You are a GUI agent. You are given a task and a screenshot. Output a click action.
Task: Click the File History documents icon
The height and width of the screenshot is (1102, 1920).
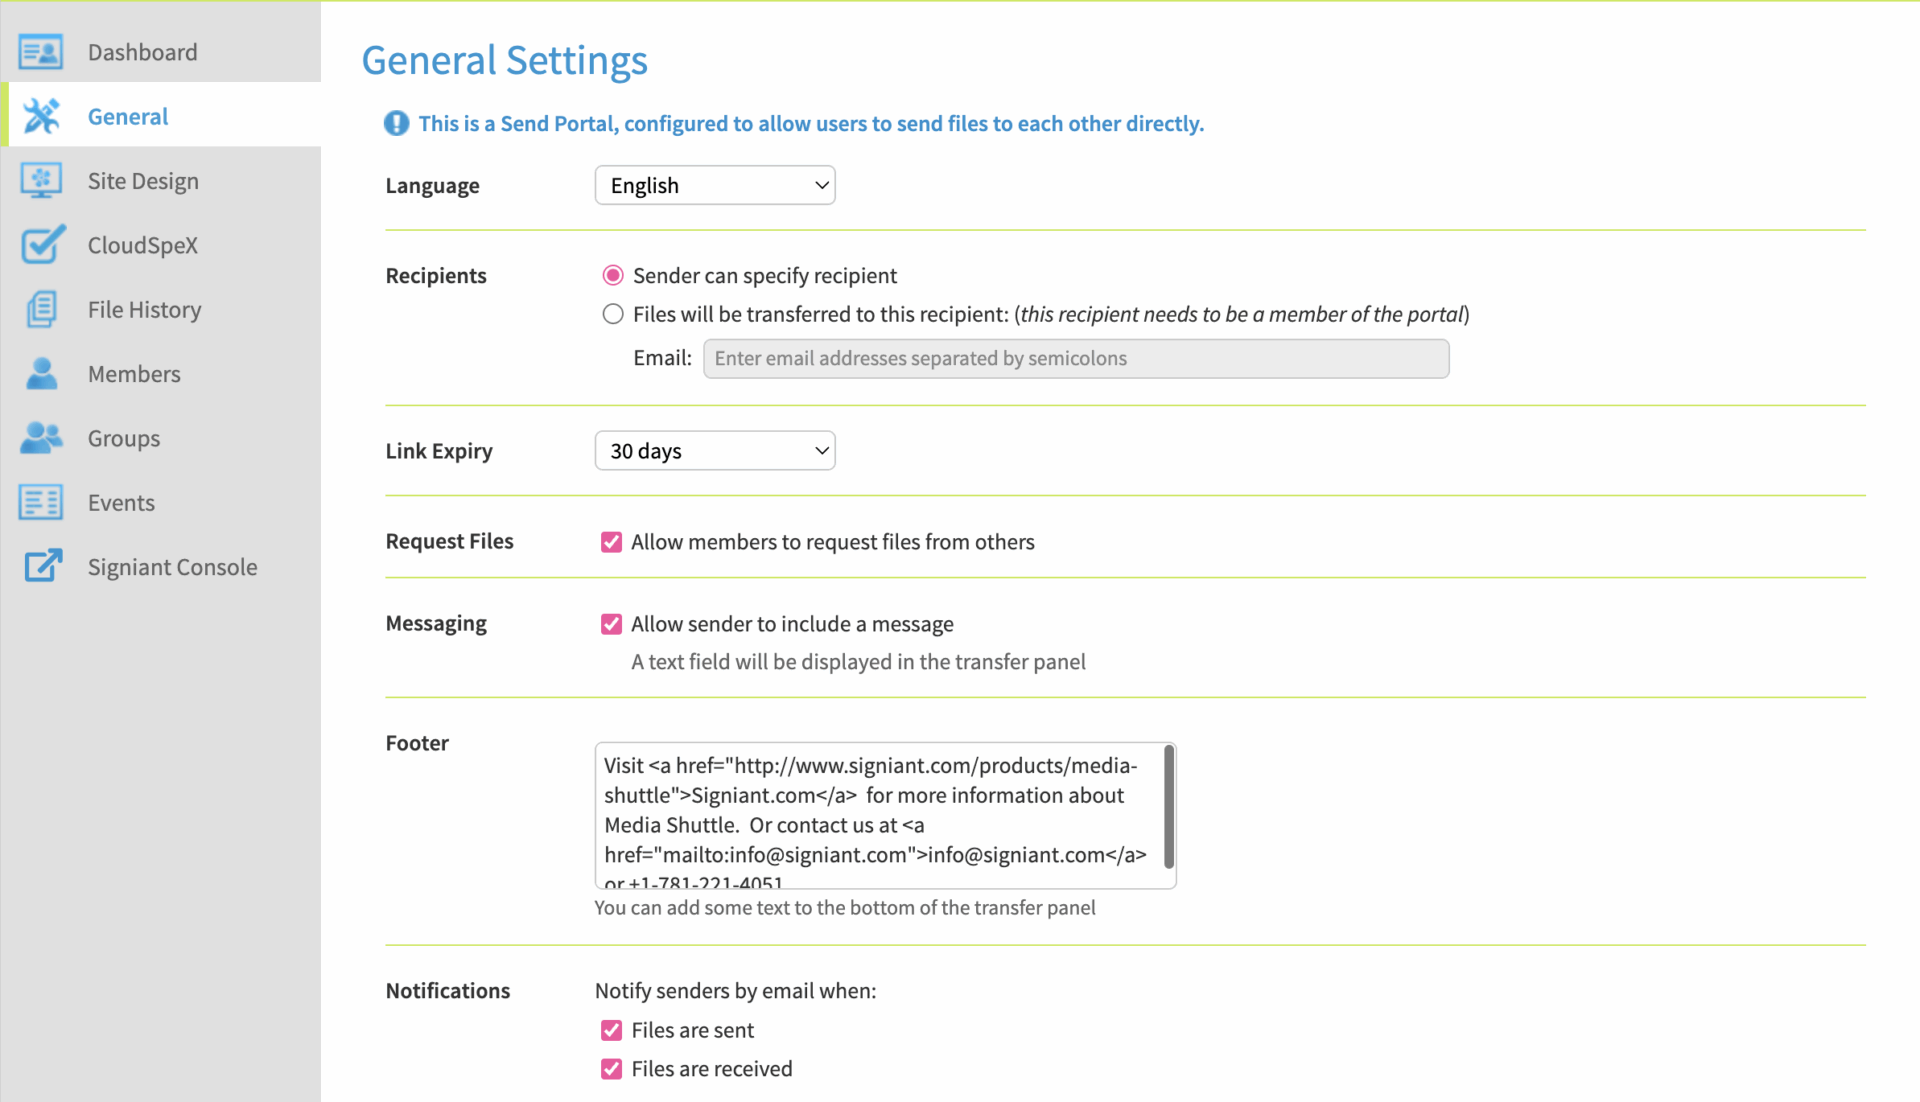(41, 309)
